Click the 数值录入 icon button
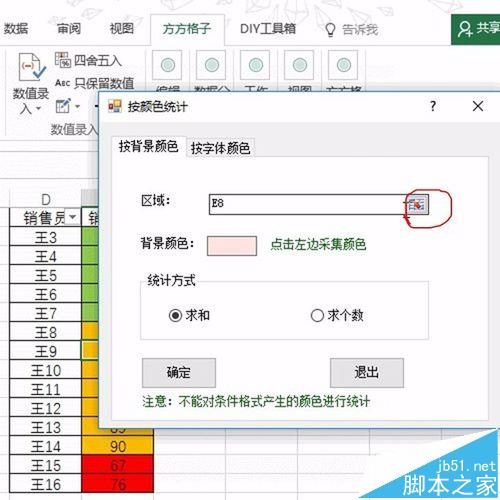Screen dimensions: 500x500 (32, 68)
